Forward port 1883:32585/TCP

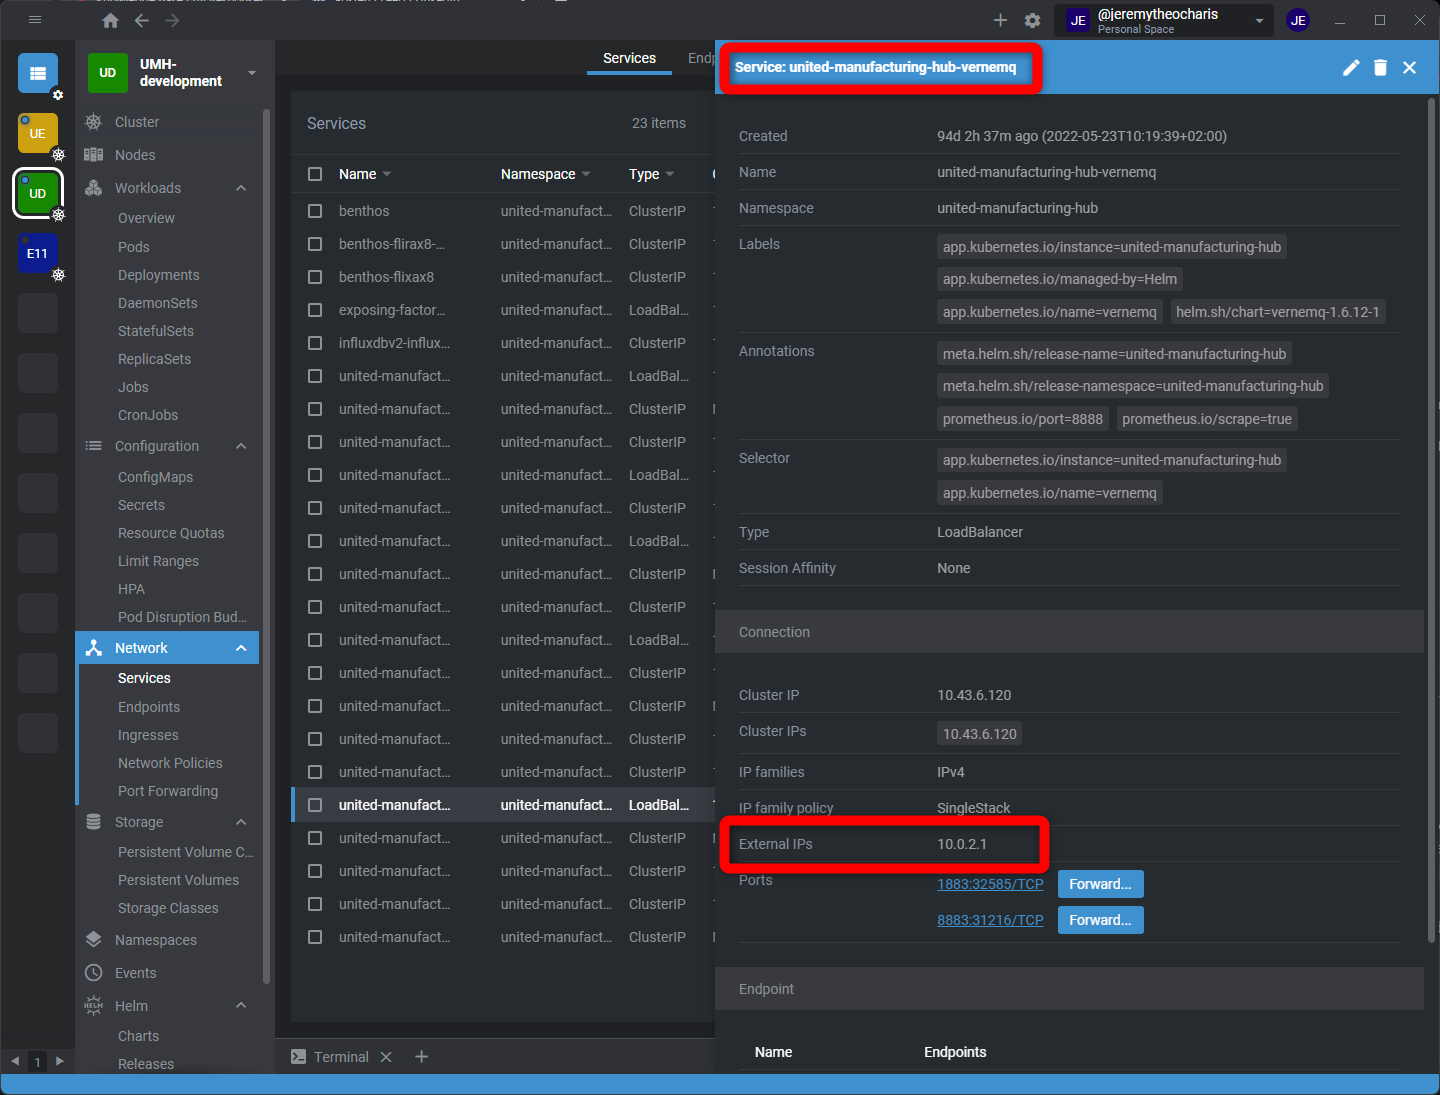click(x=1100, y=884)
